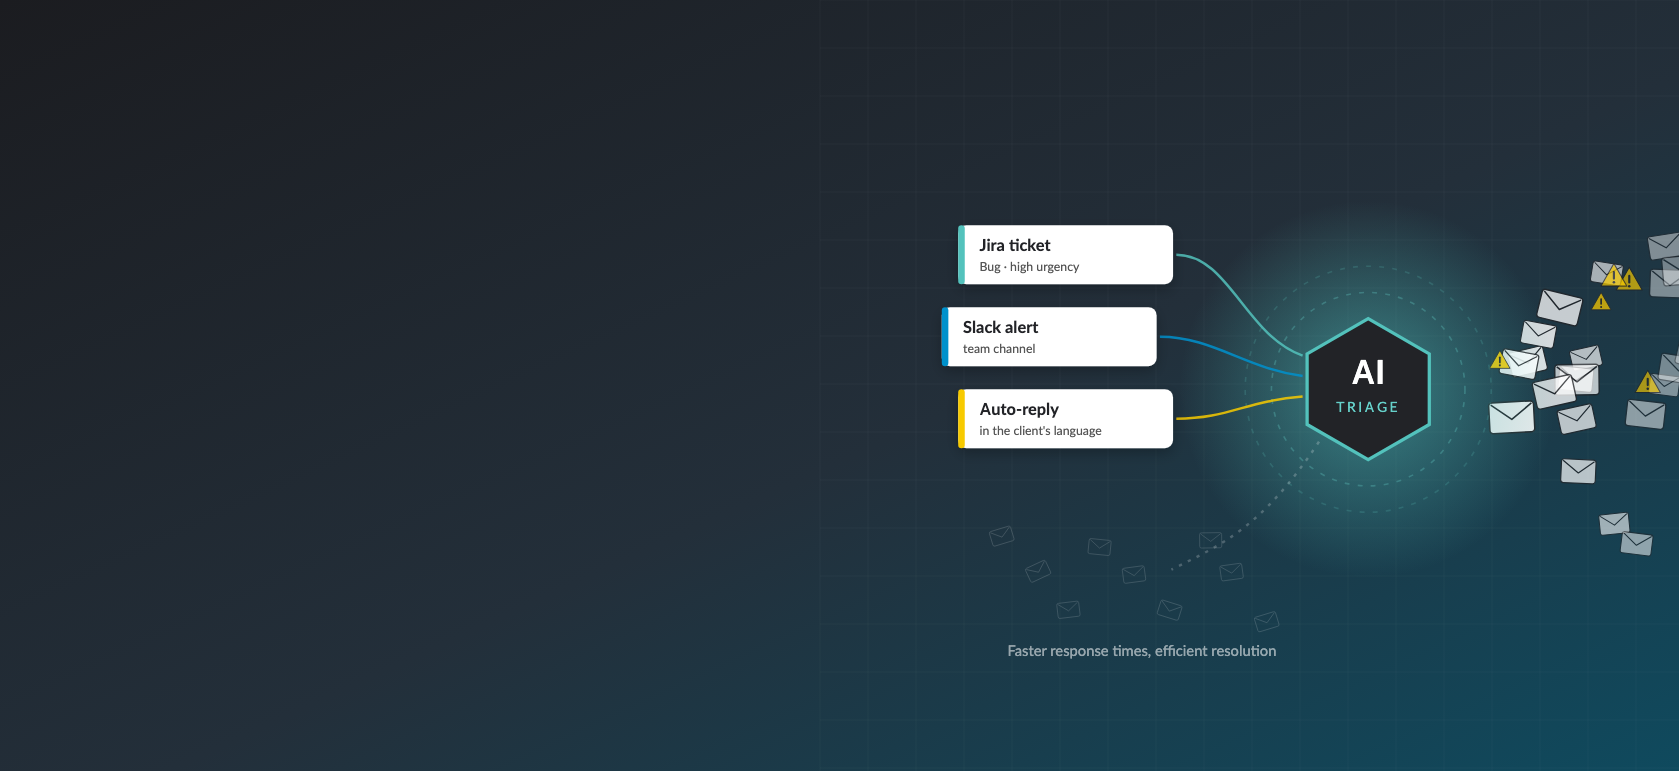Click the "Faster response times, efficient resolution" caption
The image size is (1679, 771).
[1142, 651]
